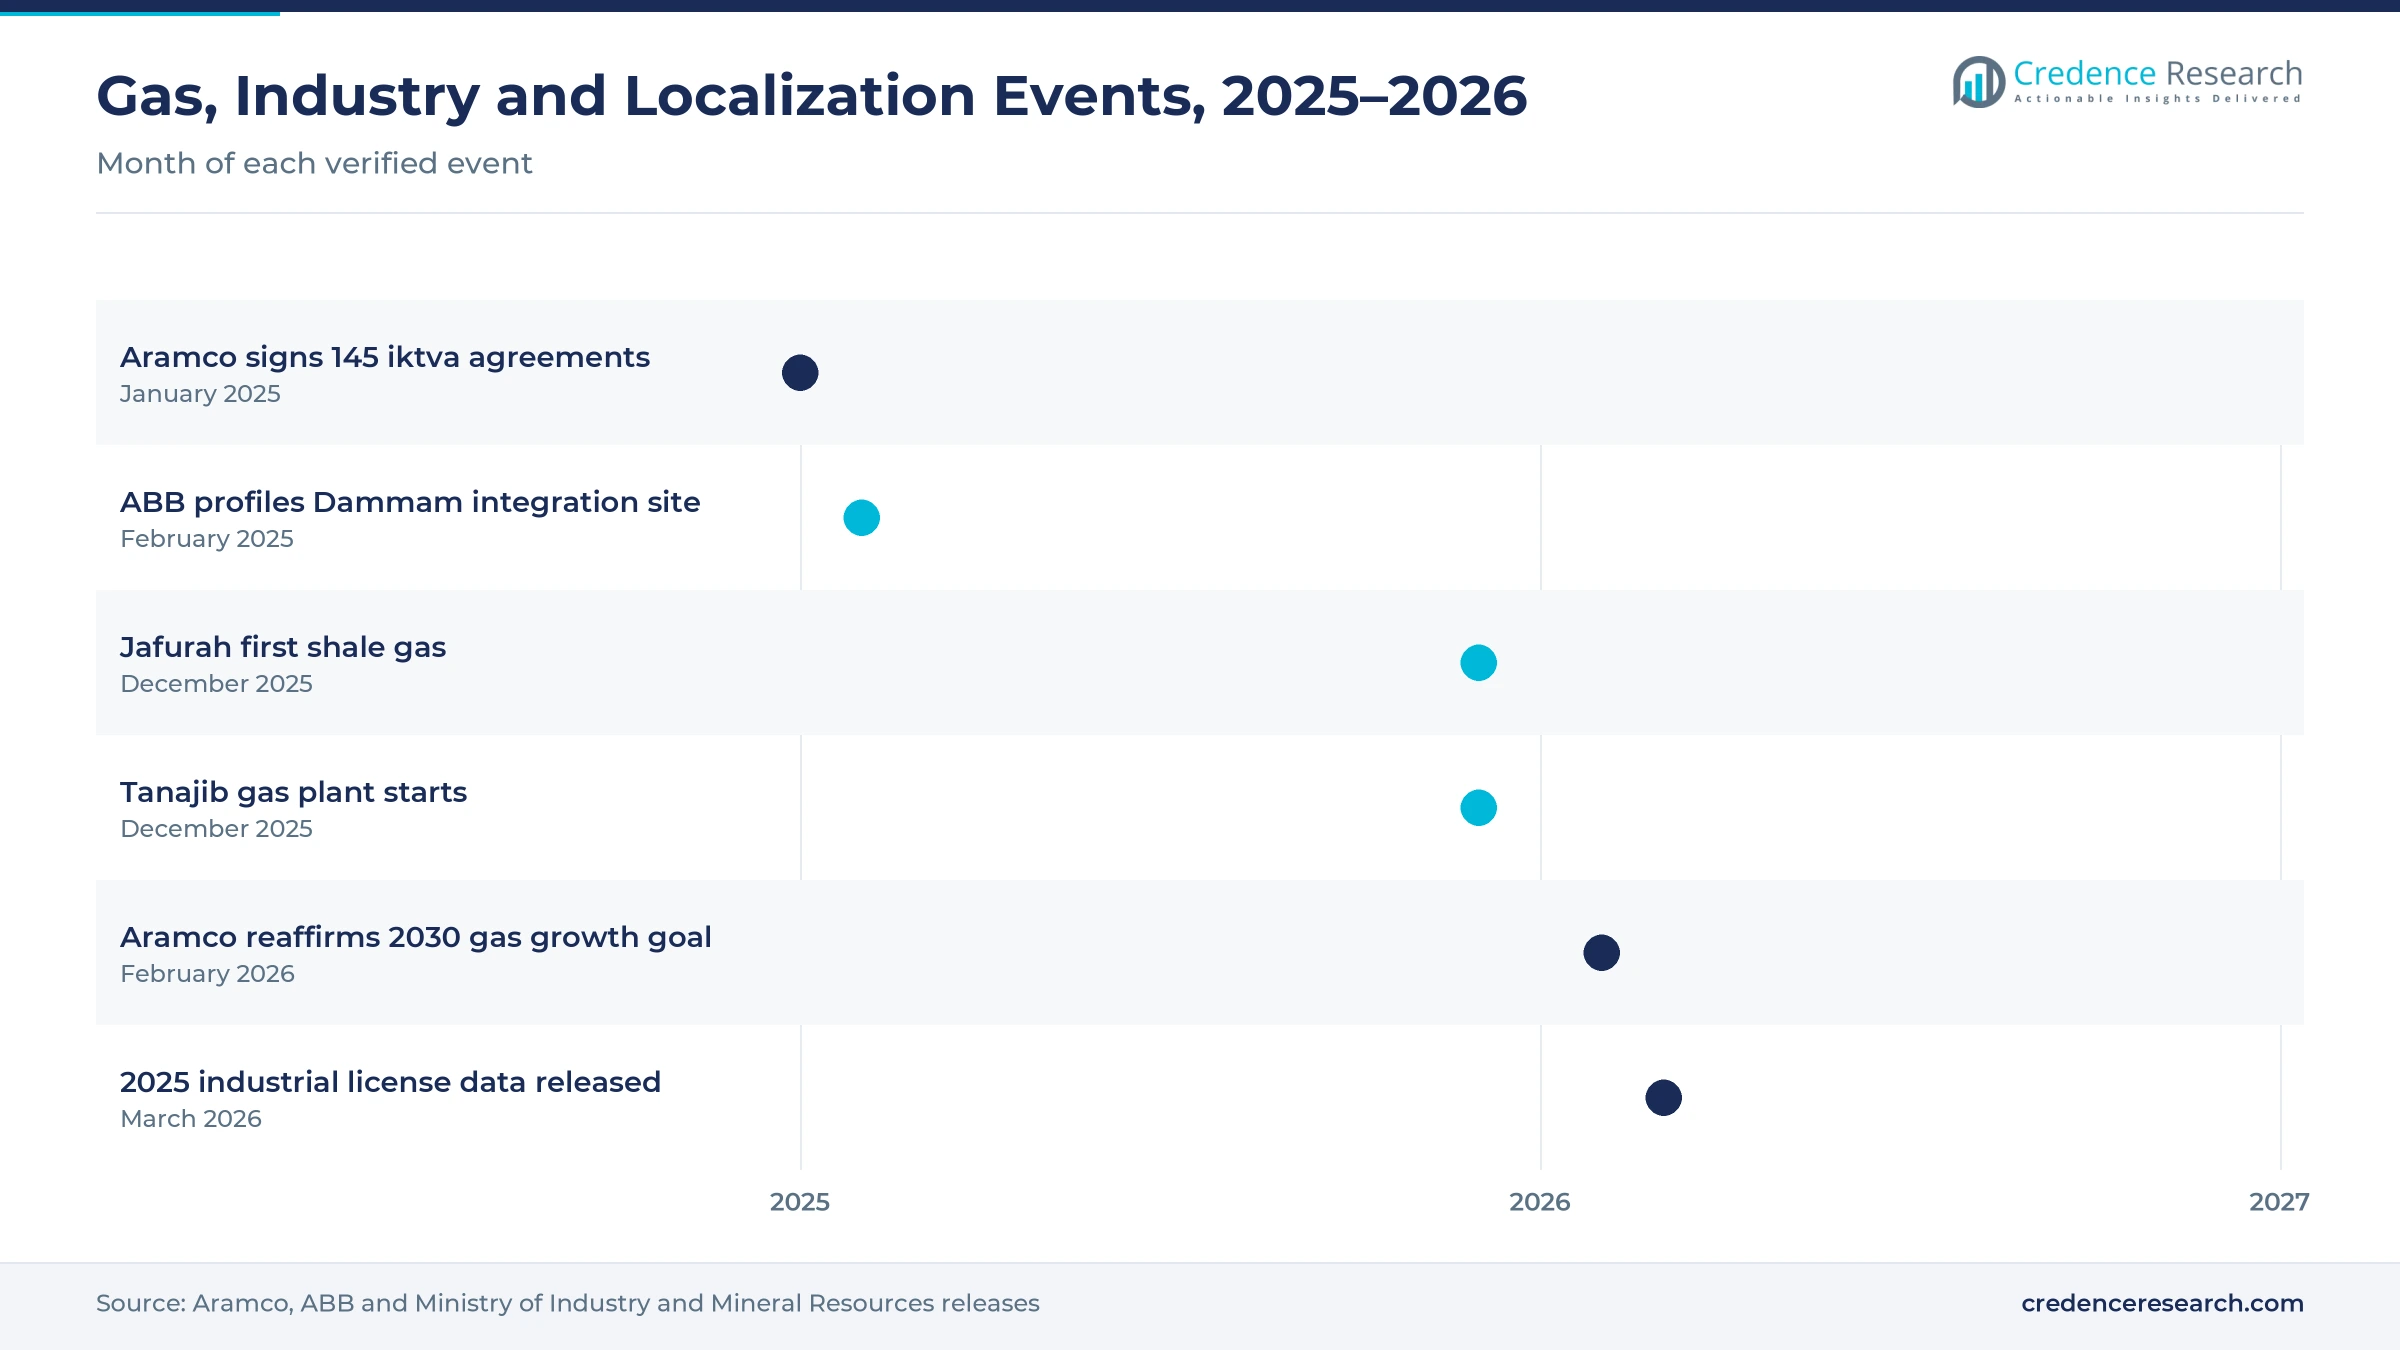Click the 2027 axis label
This screenshot has width=2400, height=1350.
[x=2279, y=1202]
